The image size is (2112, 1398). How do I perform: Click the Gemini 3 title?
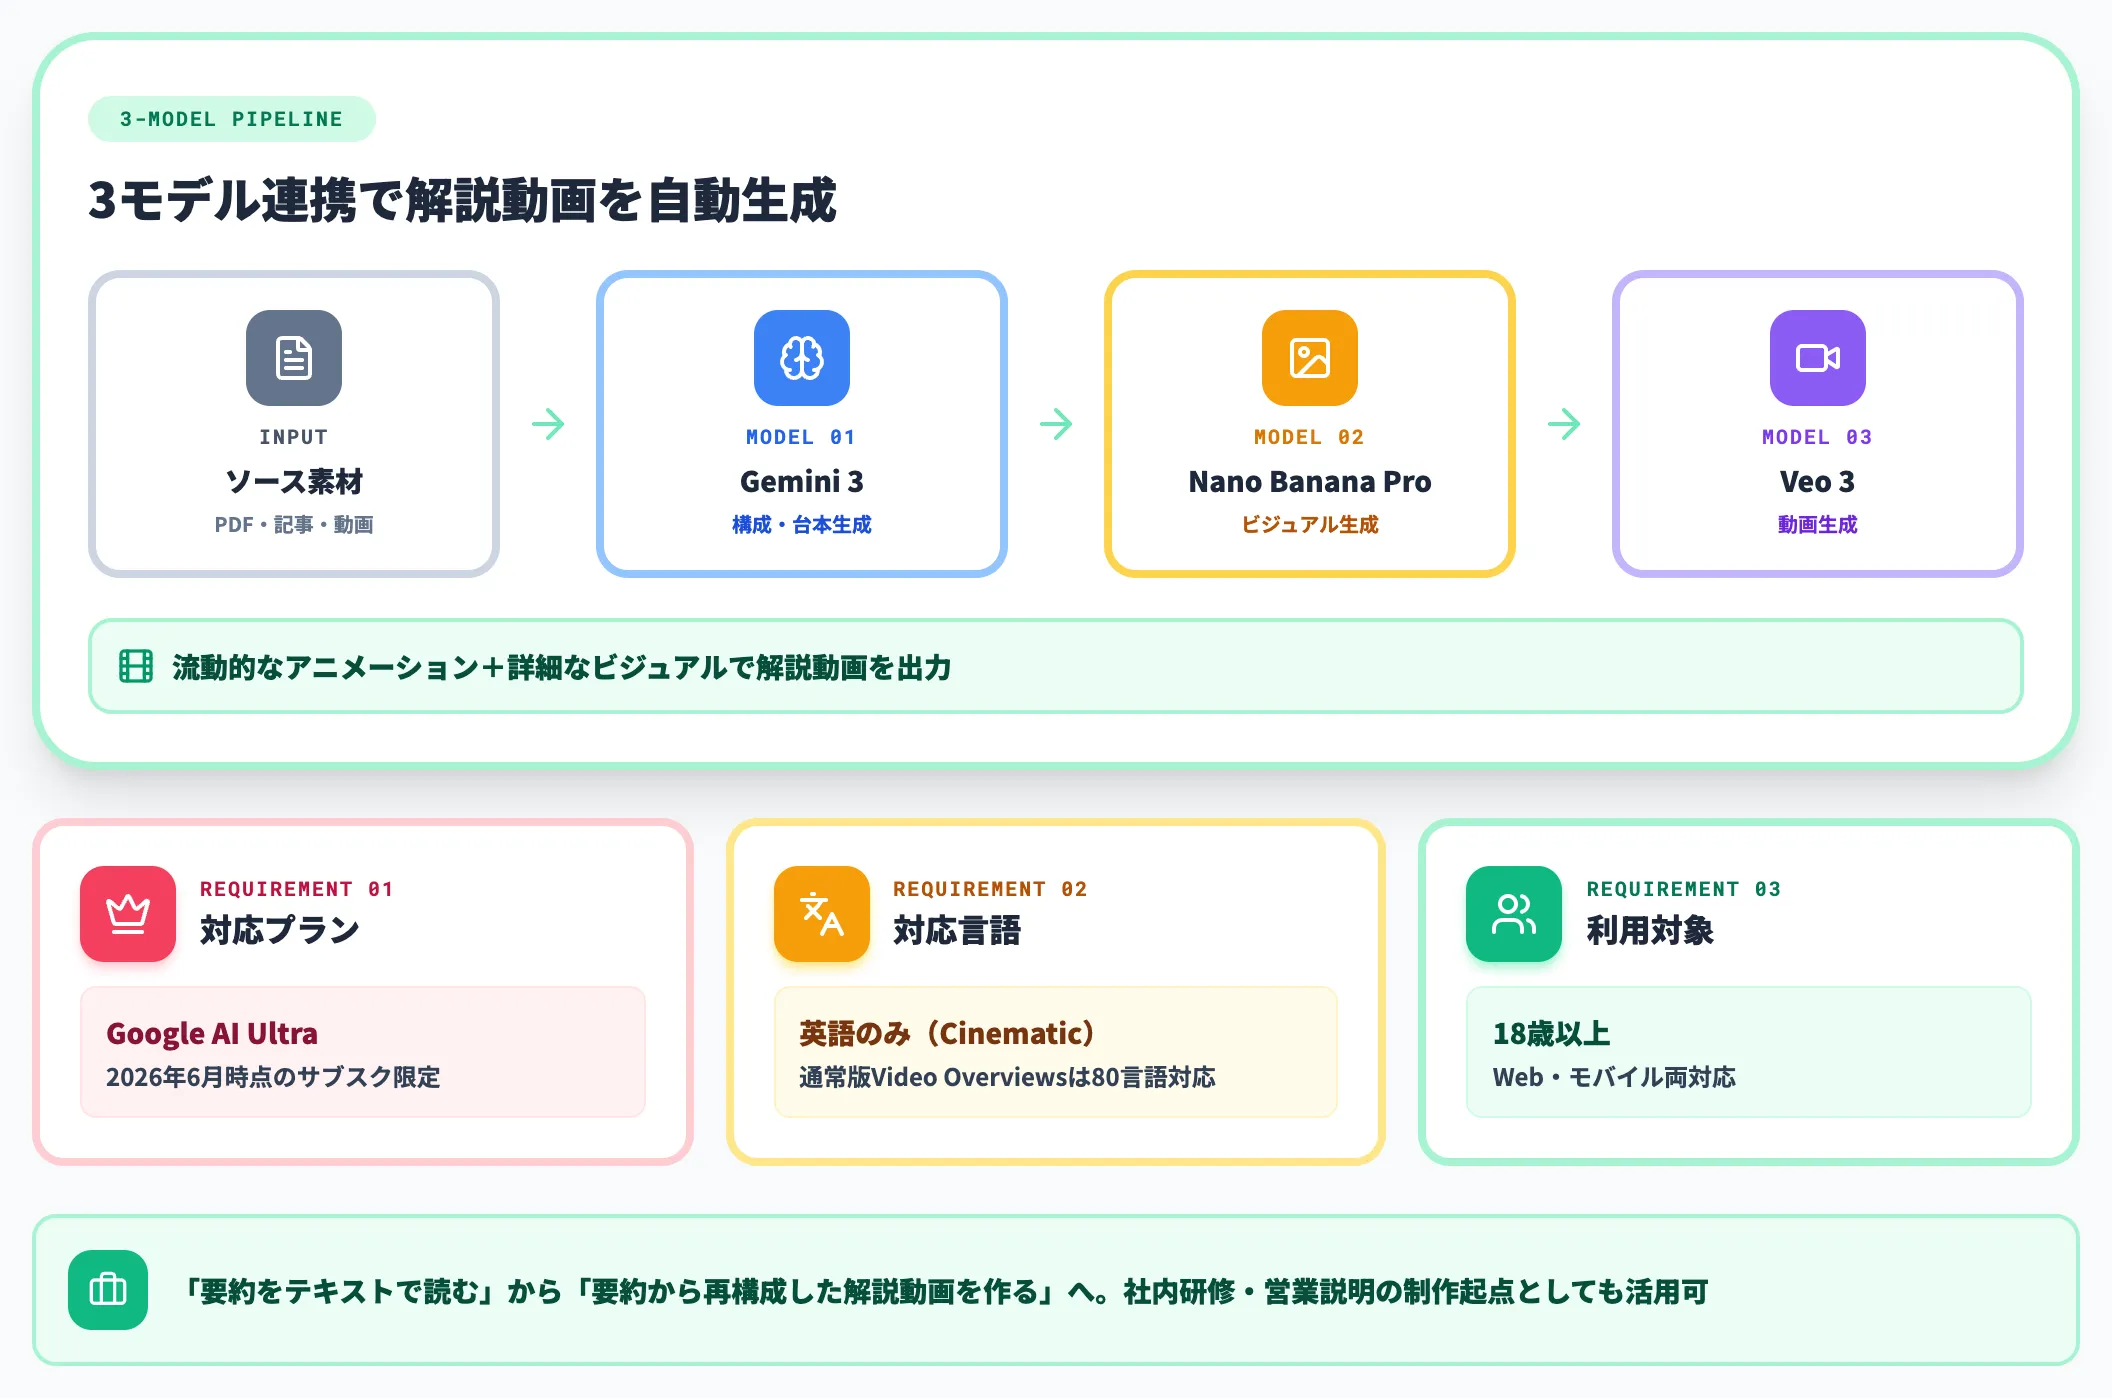pyautogui.click(x=802, y=481)
